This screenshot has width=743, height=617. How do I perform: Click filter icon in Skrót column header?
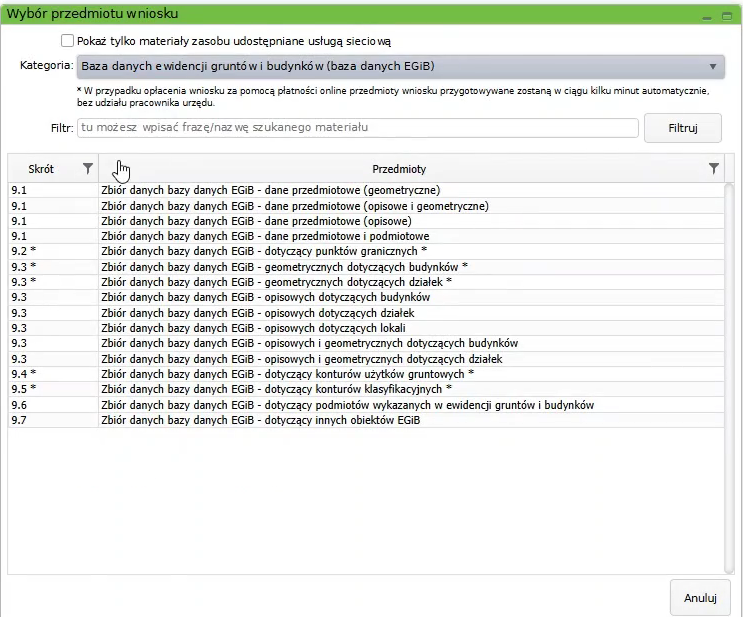click(88, 169)
